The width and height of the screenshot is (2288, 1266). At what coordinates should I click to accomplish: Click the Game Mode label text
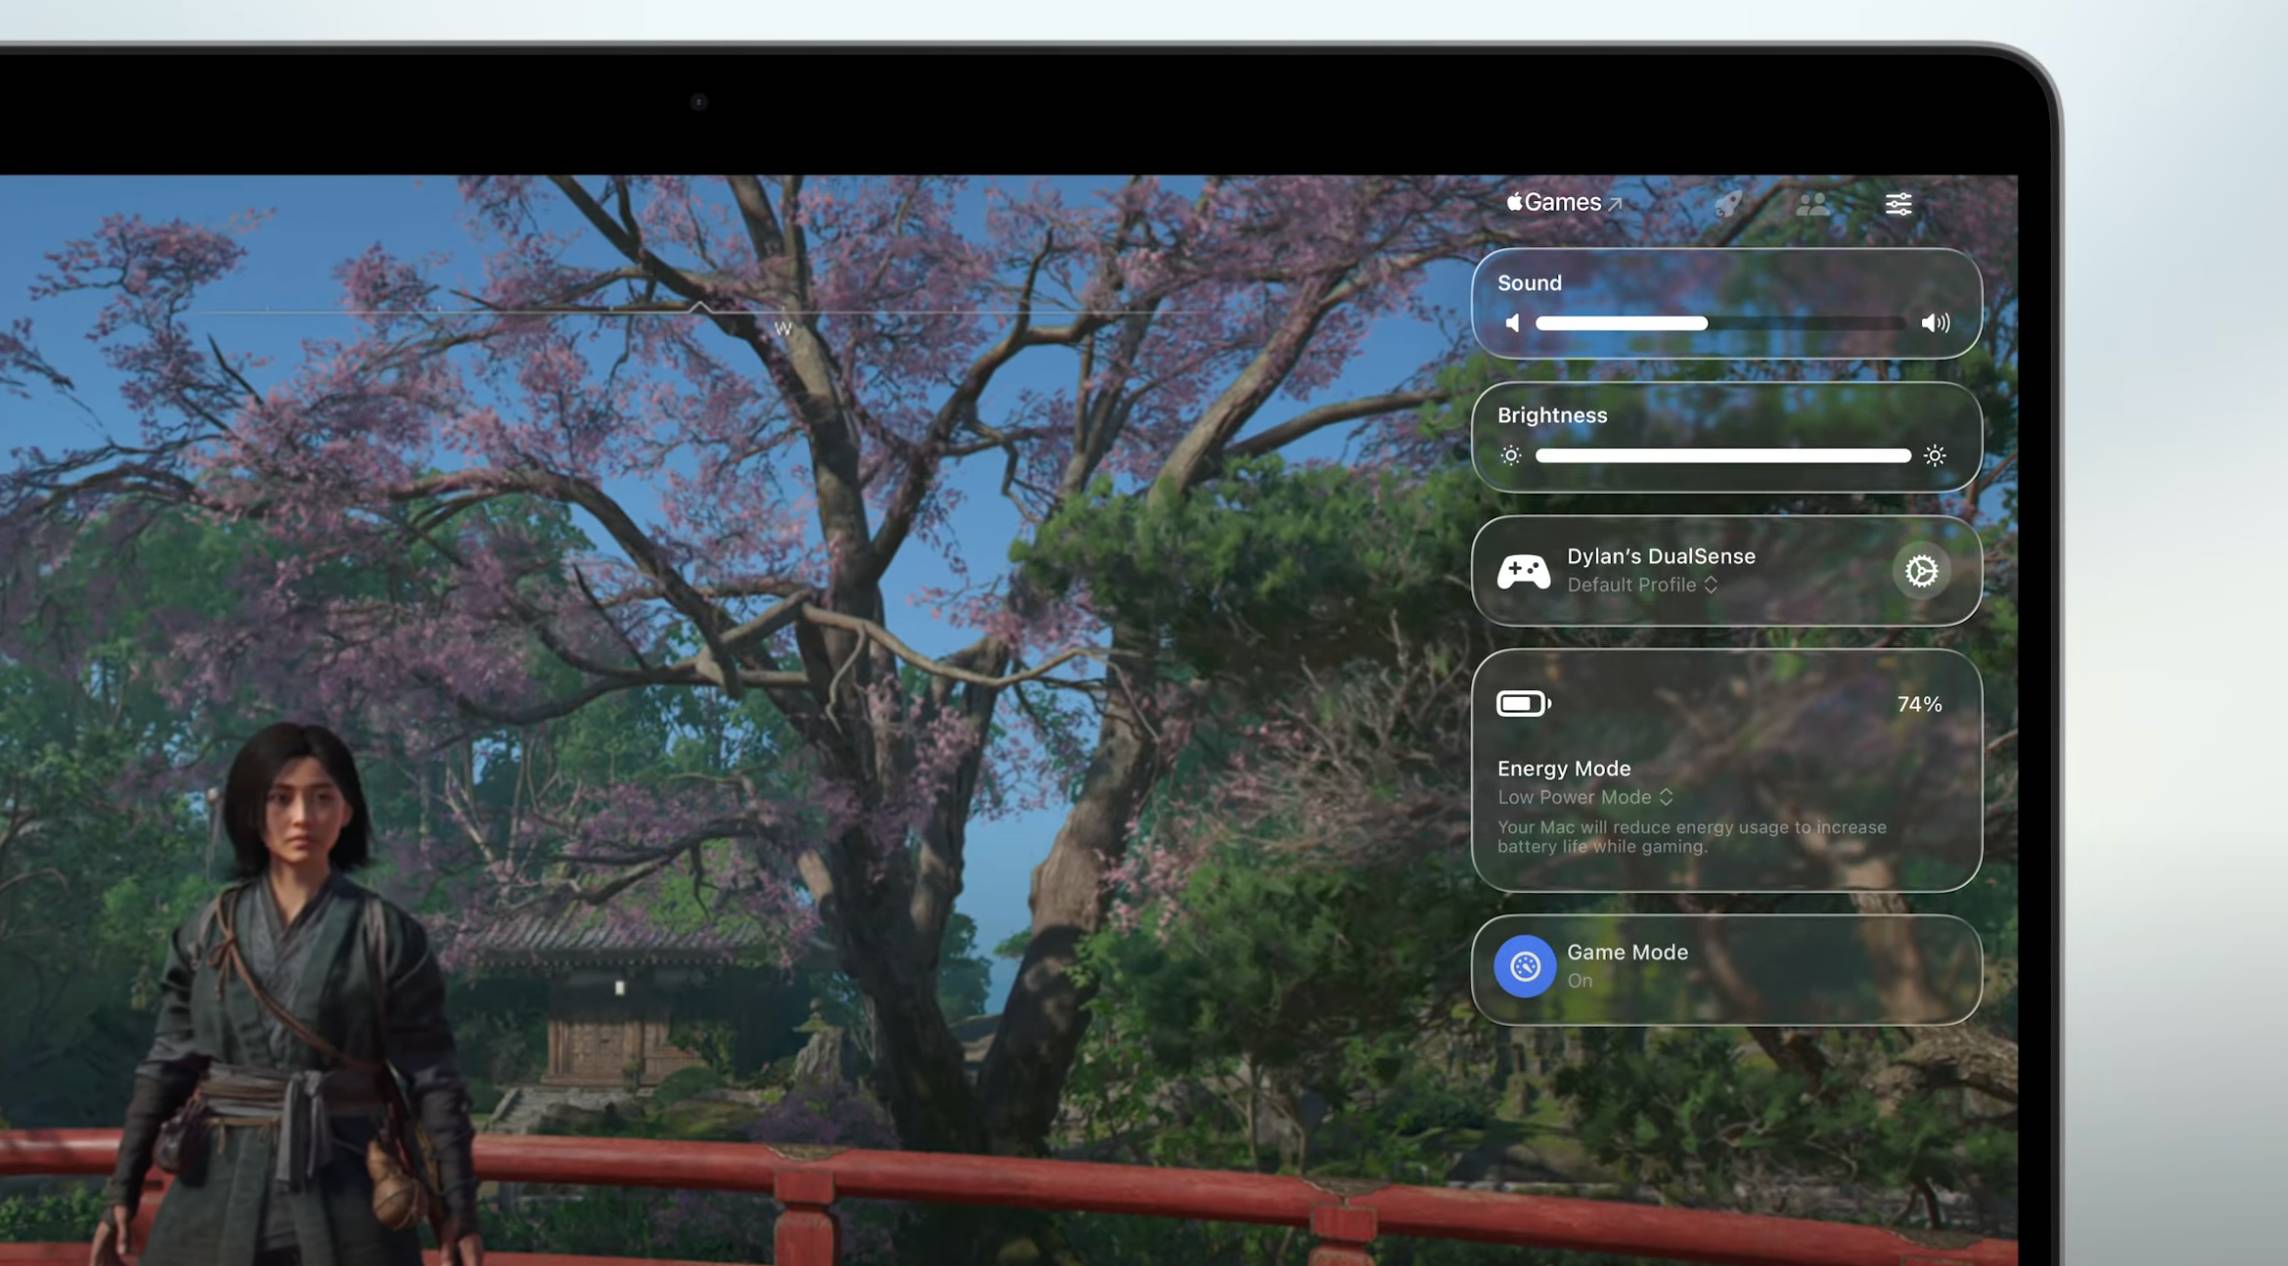(x=1627, y=952)
